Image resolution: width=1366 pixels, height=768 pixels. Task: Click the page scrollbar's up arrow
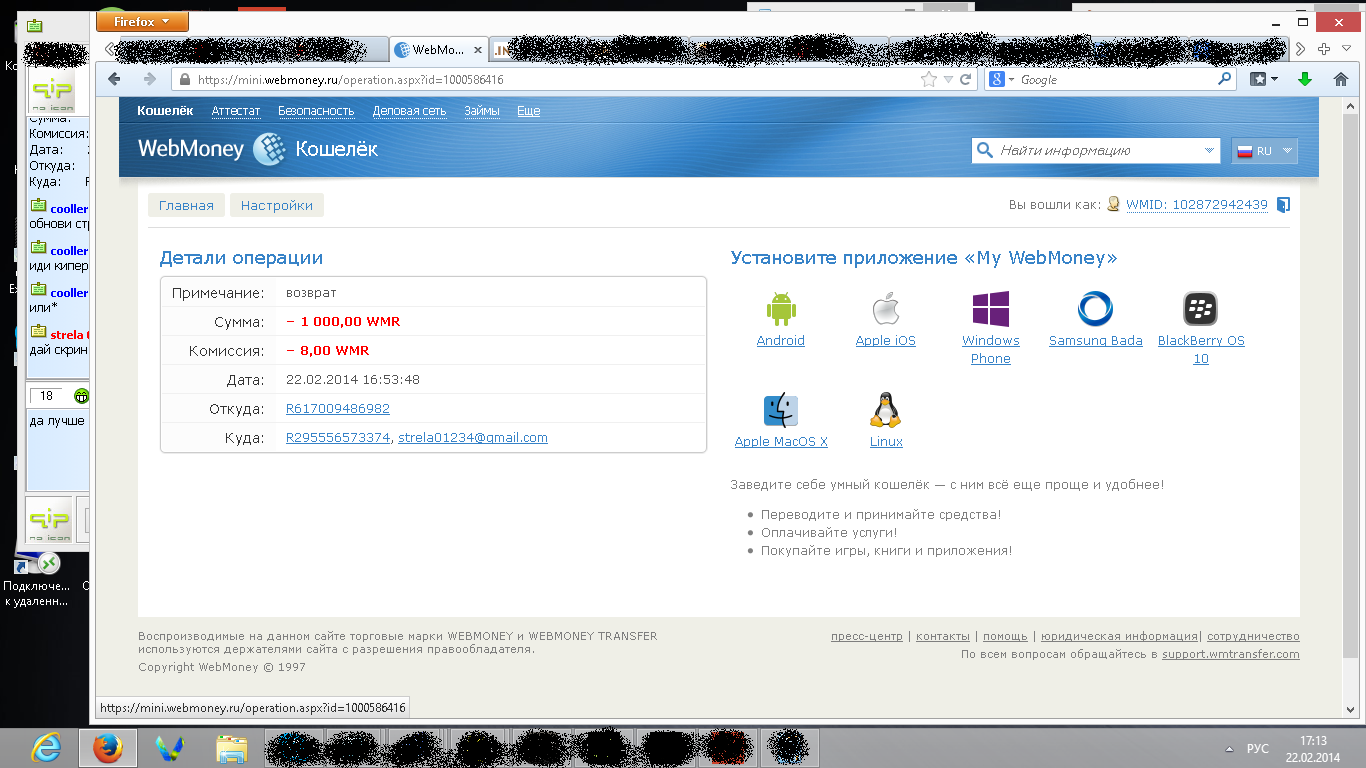pos(1350,107)
